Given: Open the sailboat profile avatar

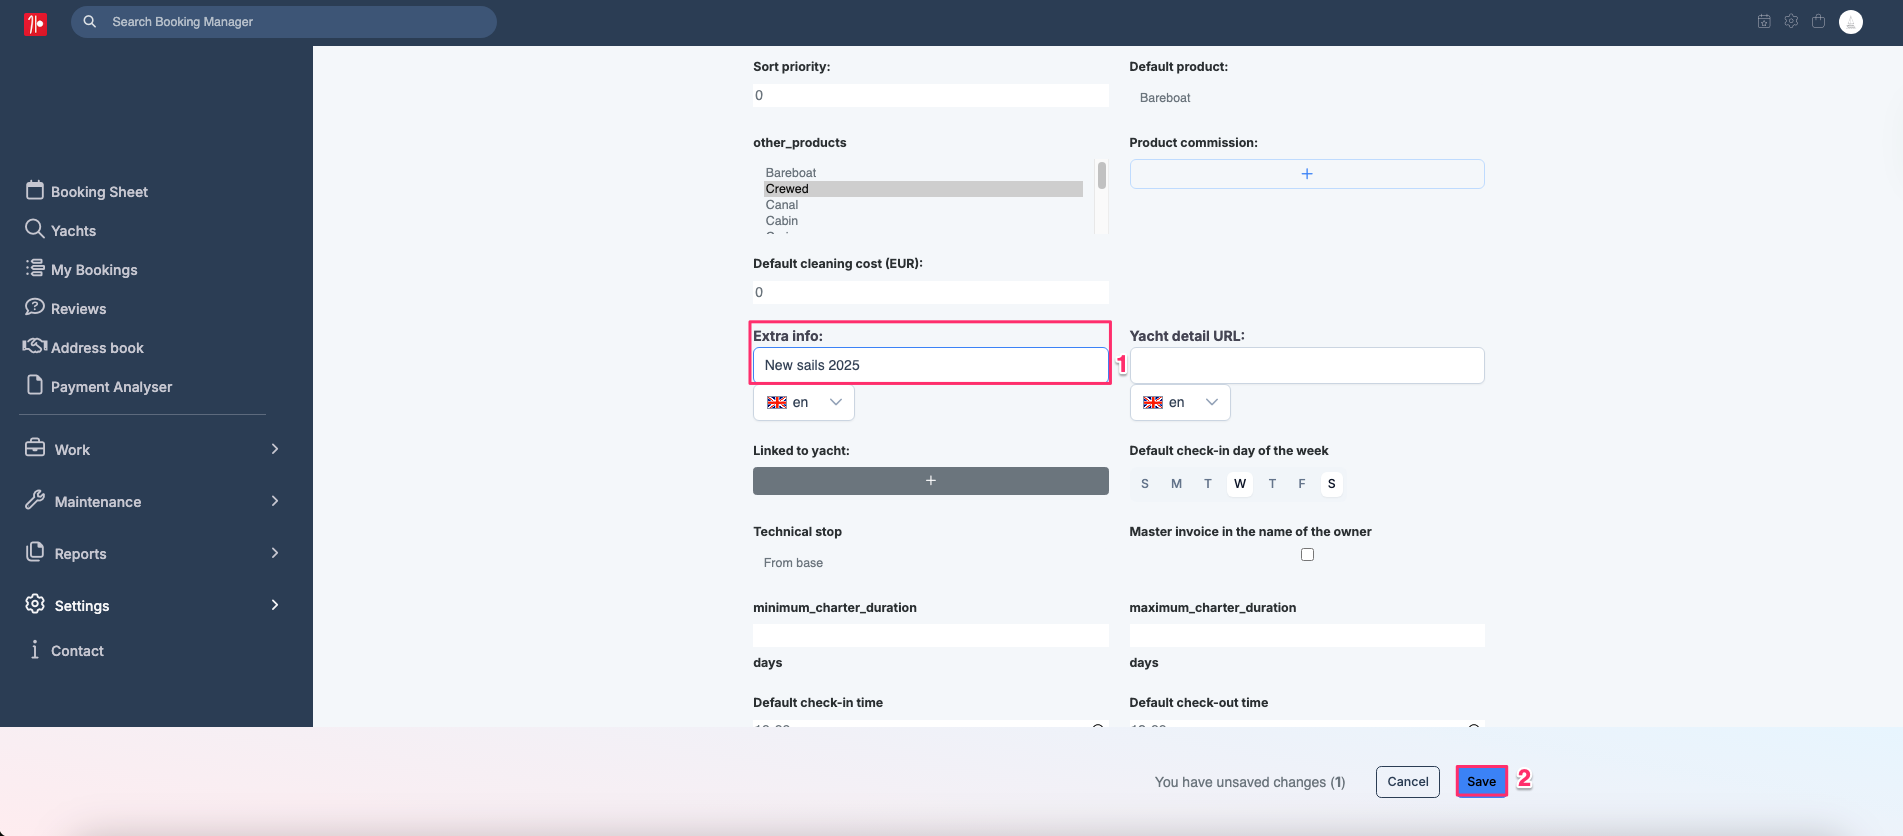Looking at the screenshot, I should pyautogui.click(x=1851, y=22).
